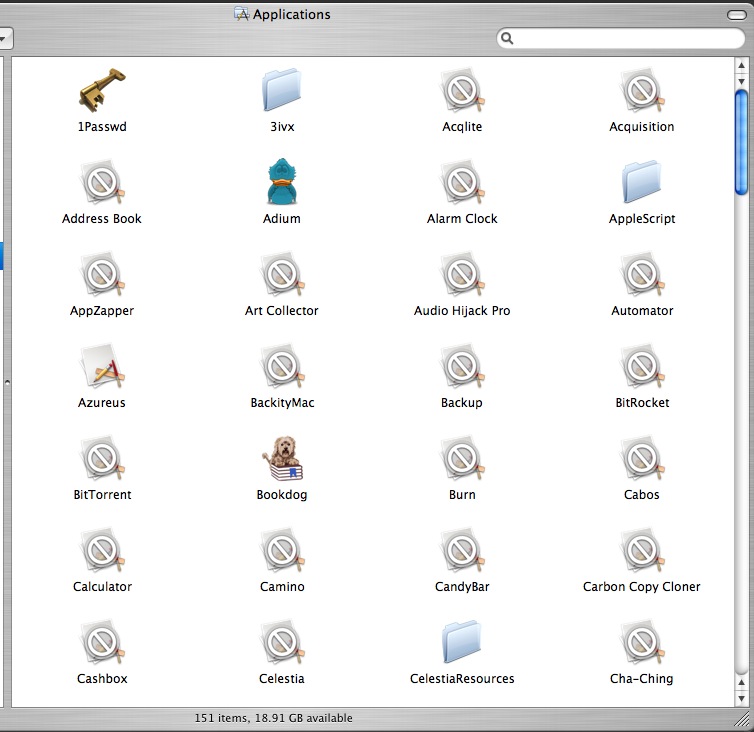Click the magnifying glass in search field

coord(507,38)
